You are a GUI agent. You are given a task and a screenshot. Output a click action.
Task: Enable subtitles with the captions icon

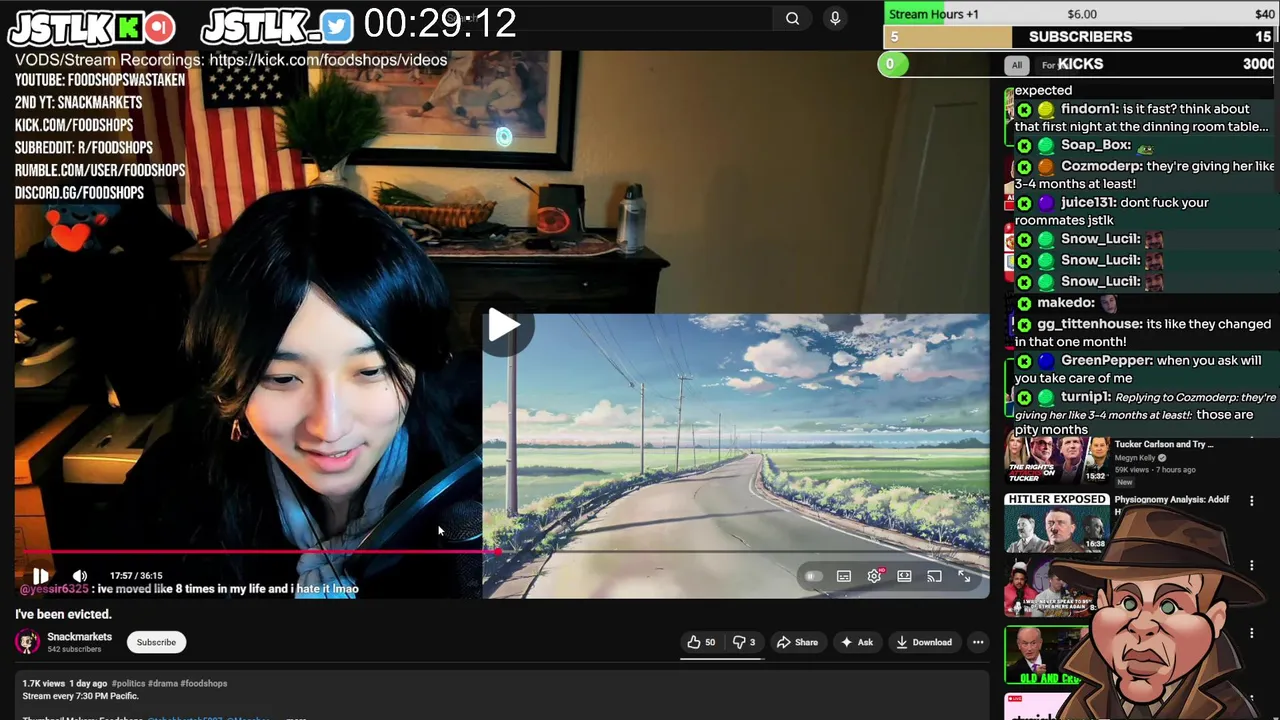[844, 576]
